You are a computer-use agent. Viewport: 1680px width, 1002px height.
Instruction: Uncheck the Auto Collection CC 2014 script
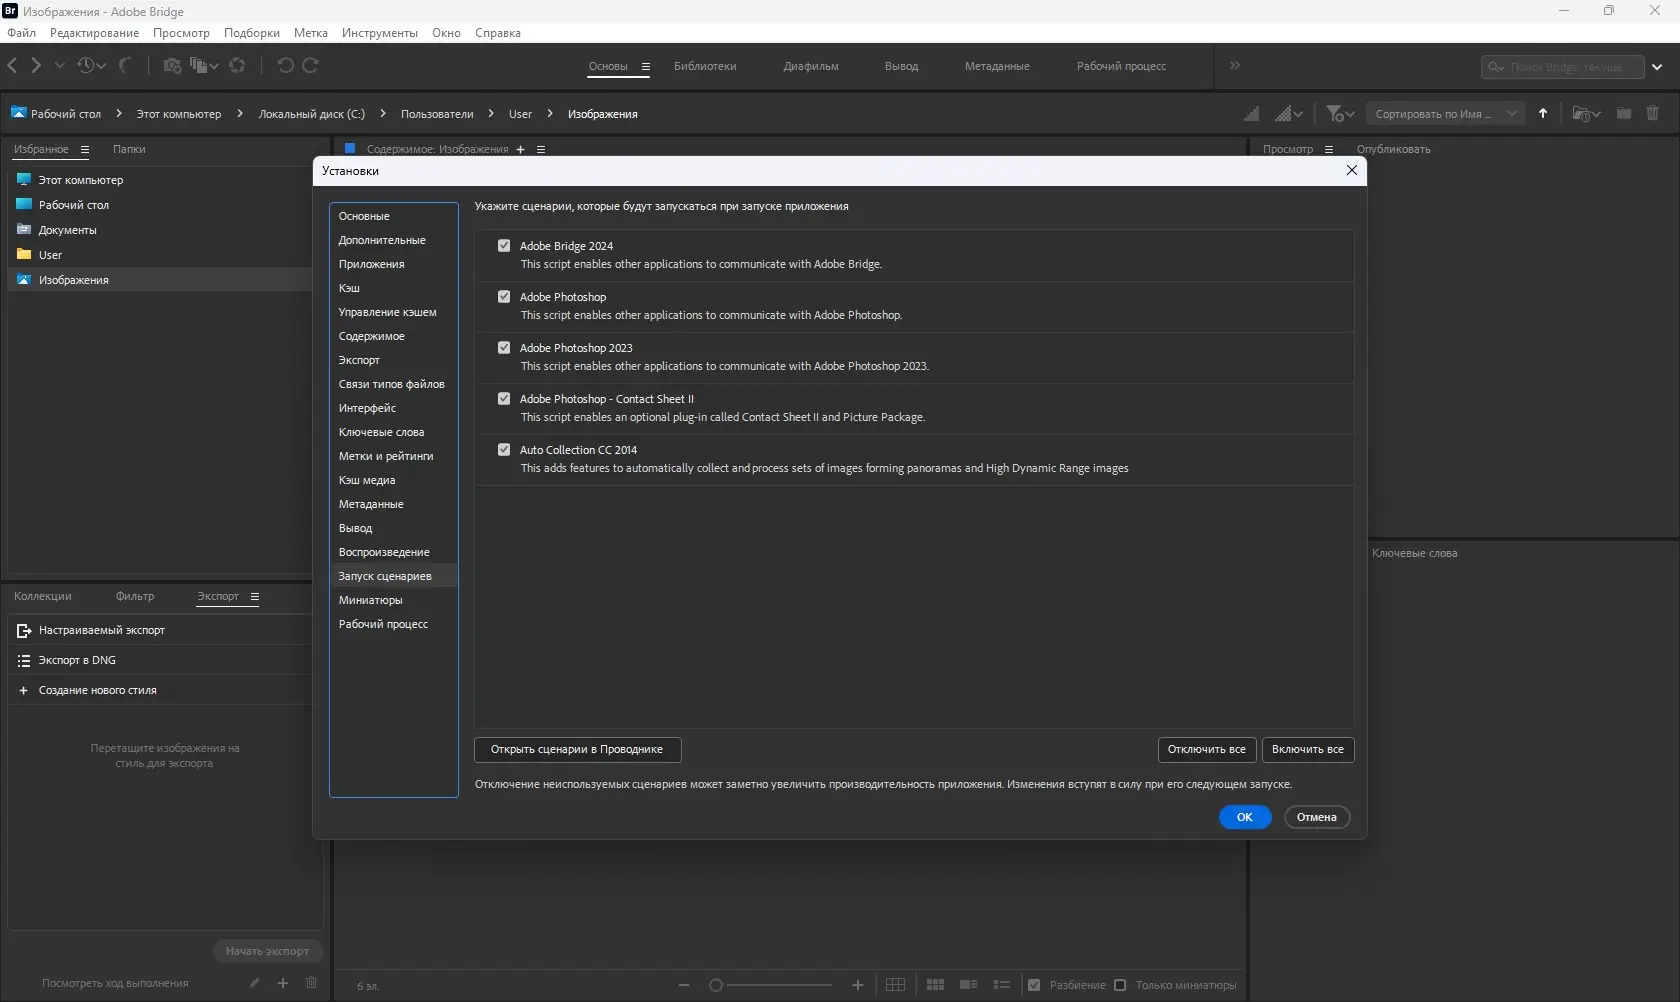point(504,450)
